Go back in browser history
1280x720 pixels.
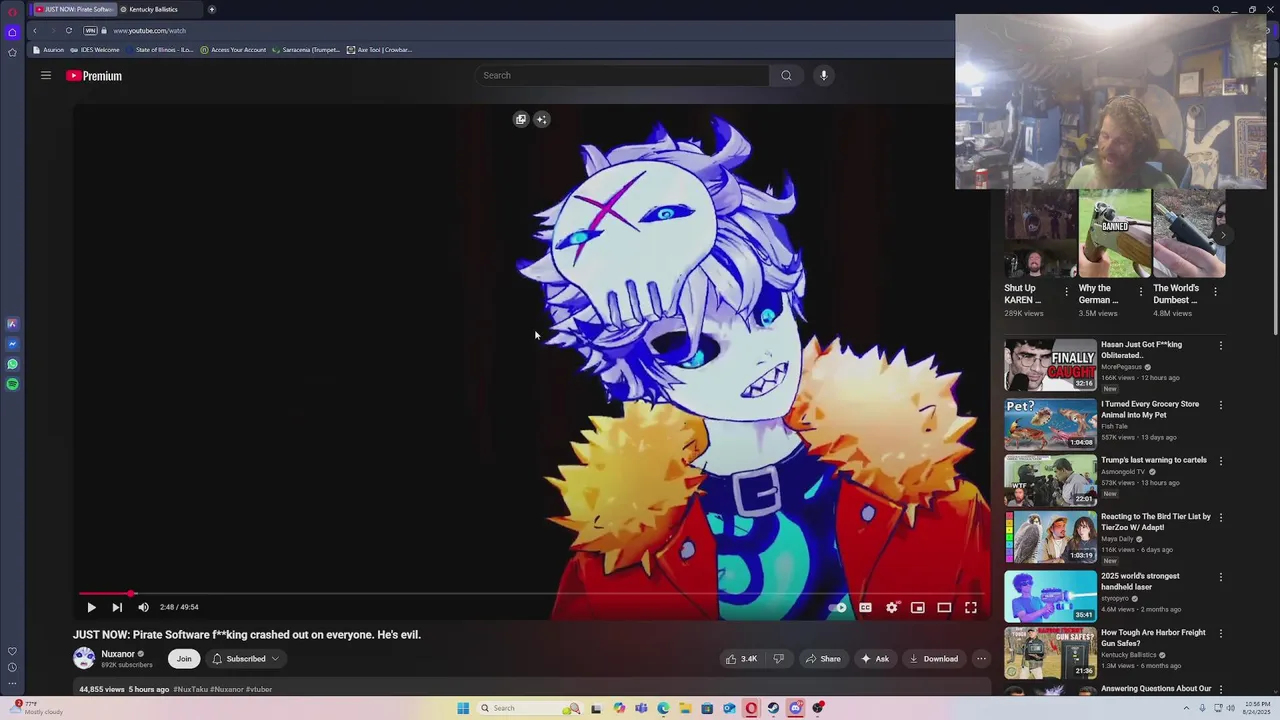coord(35,30)
